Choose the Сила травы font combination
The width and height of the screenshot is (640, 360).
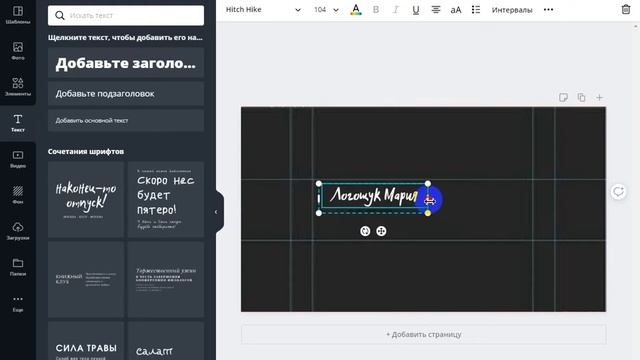point(86,341)
